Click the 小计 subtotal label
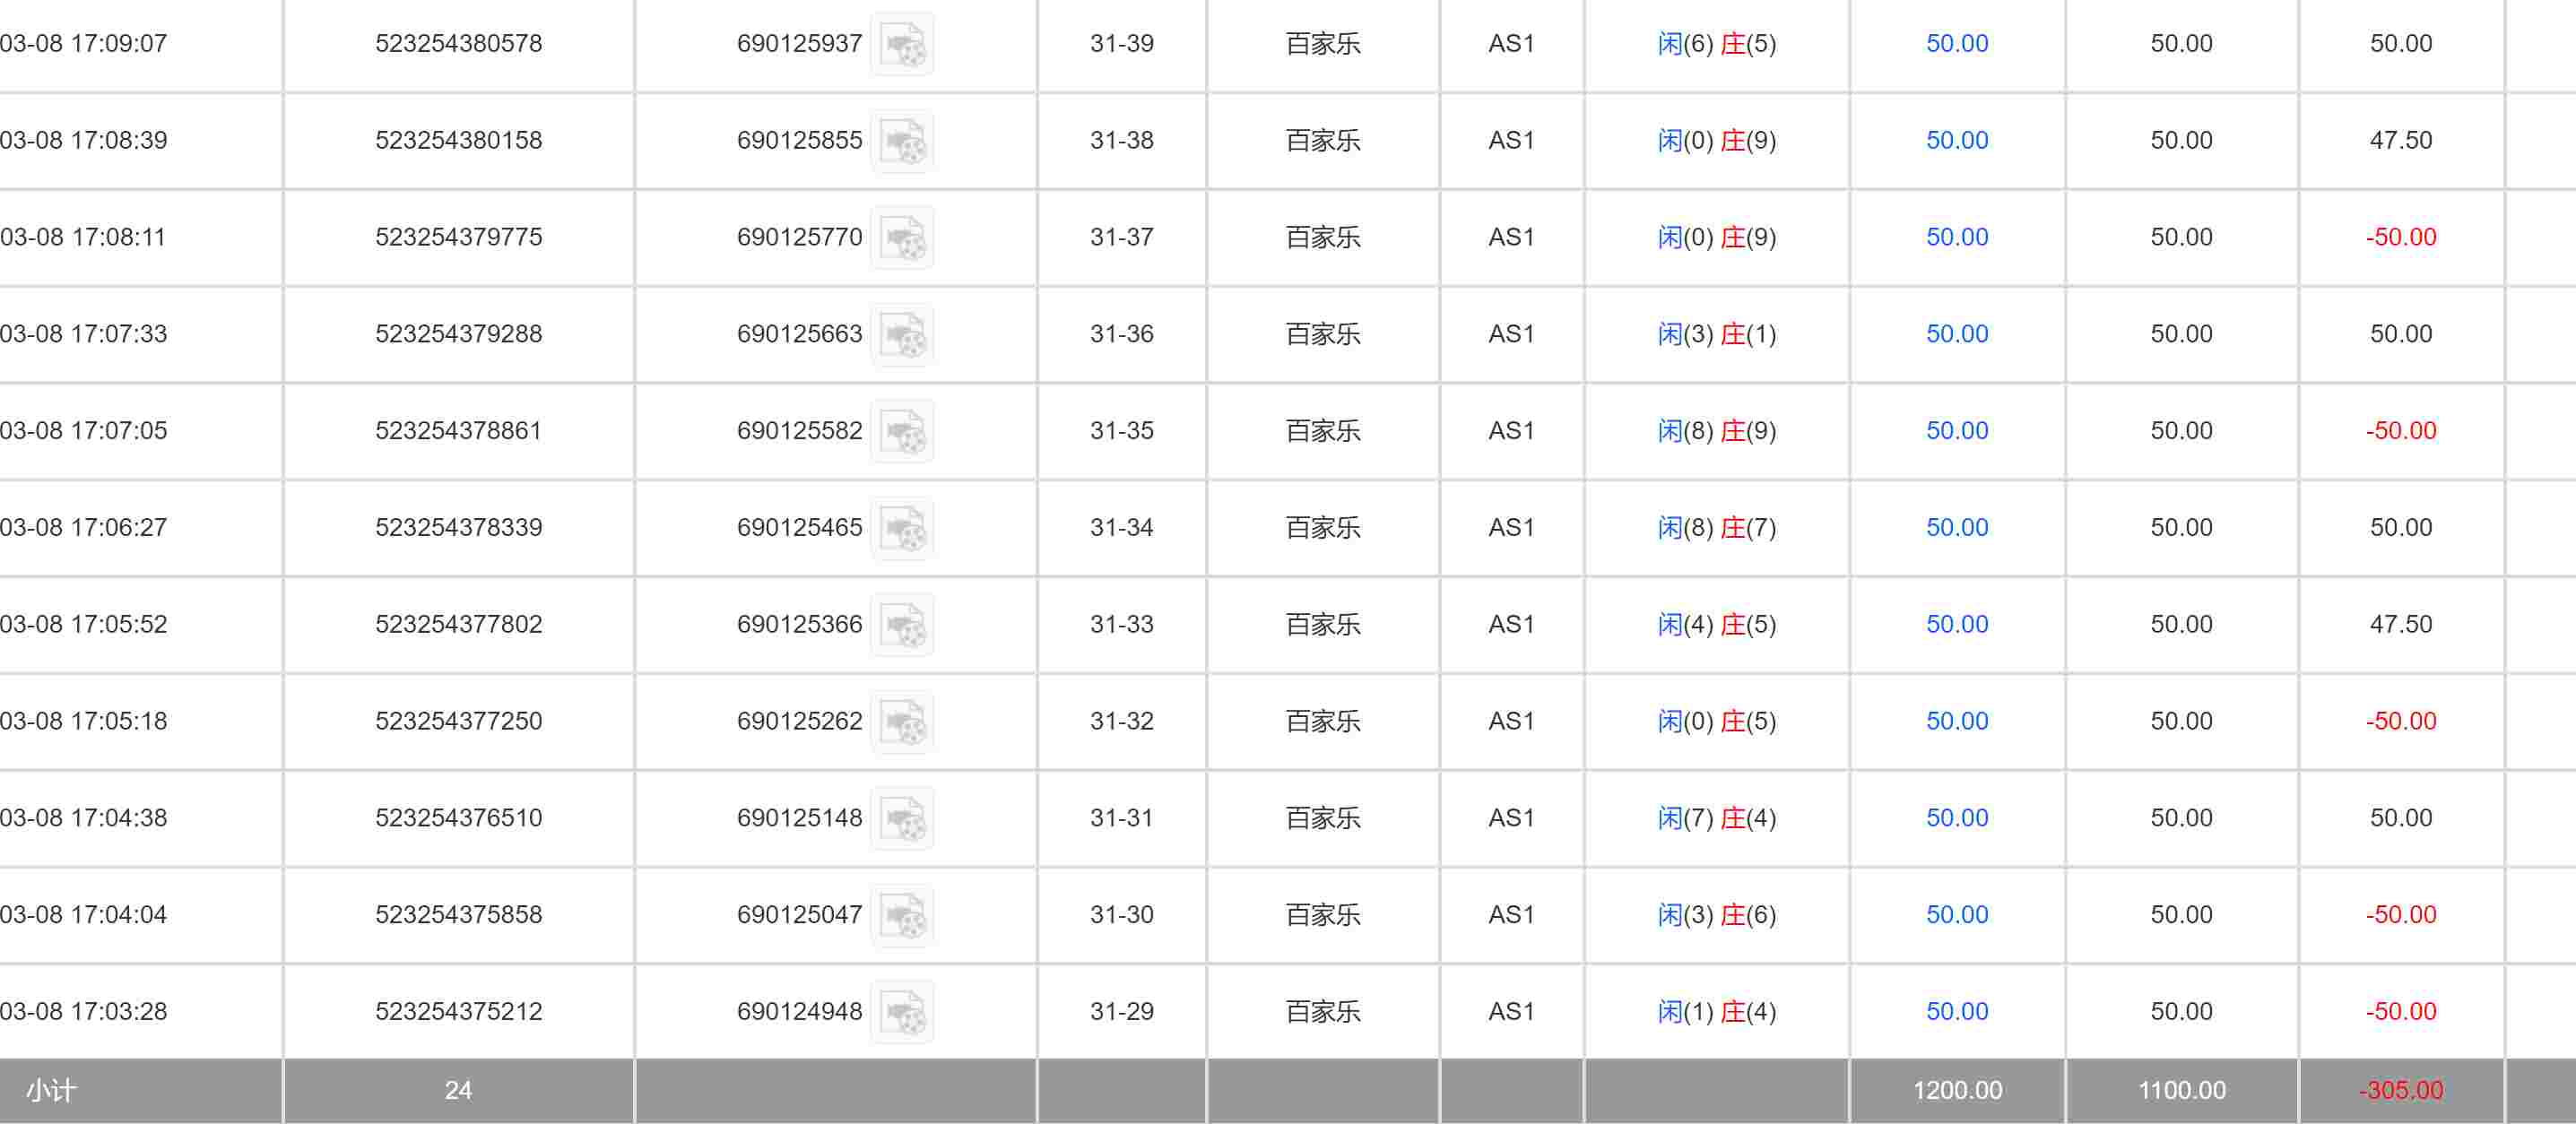This screenshot has height=1124, width=2576. 51,1091
